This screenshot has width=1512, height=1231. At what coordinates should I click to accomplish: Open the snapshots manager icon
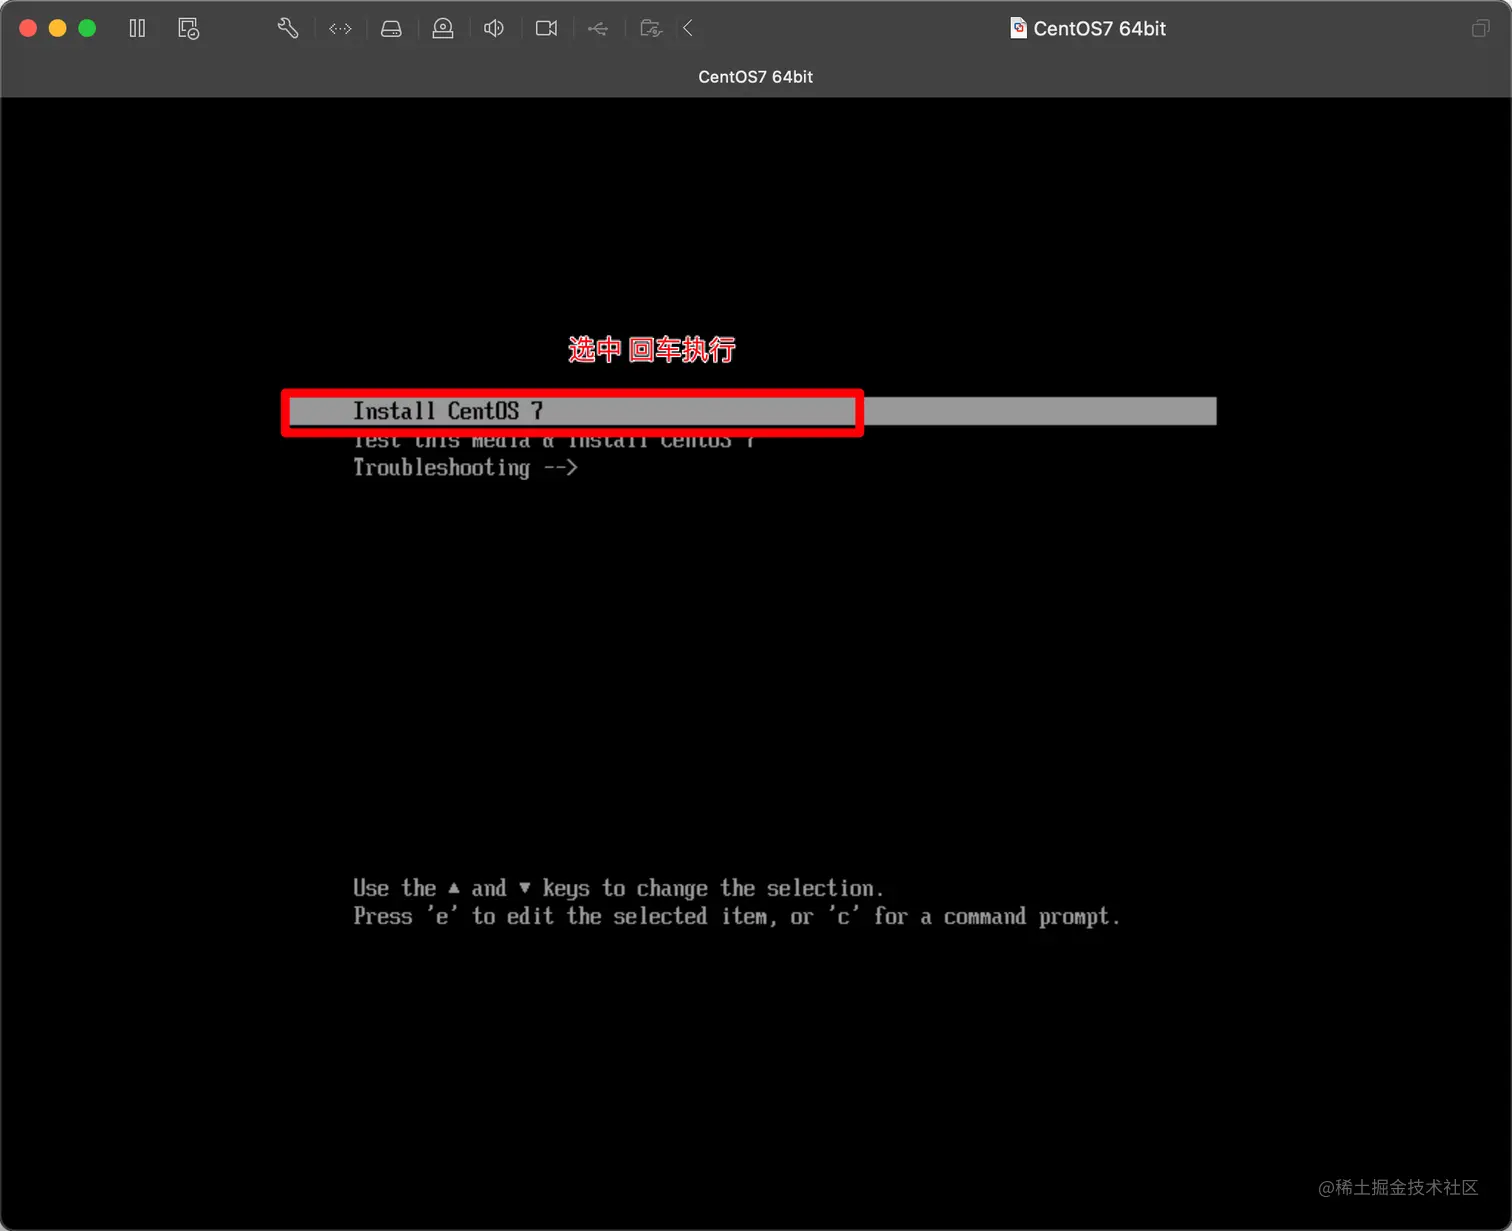(x=189, y=28)
